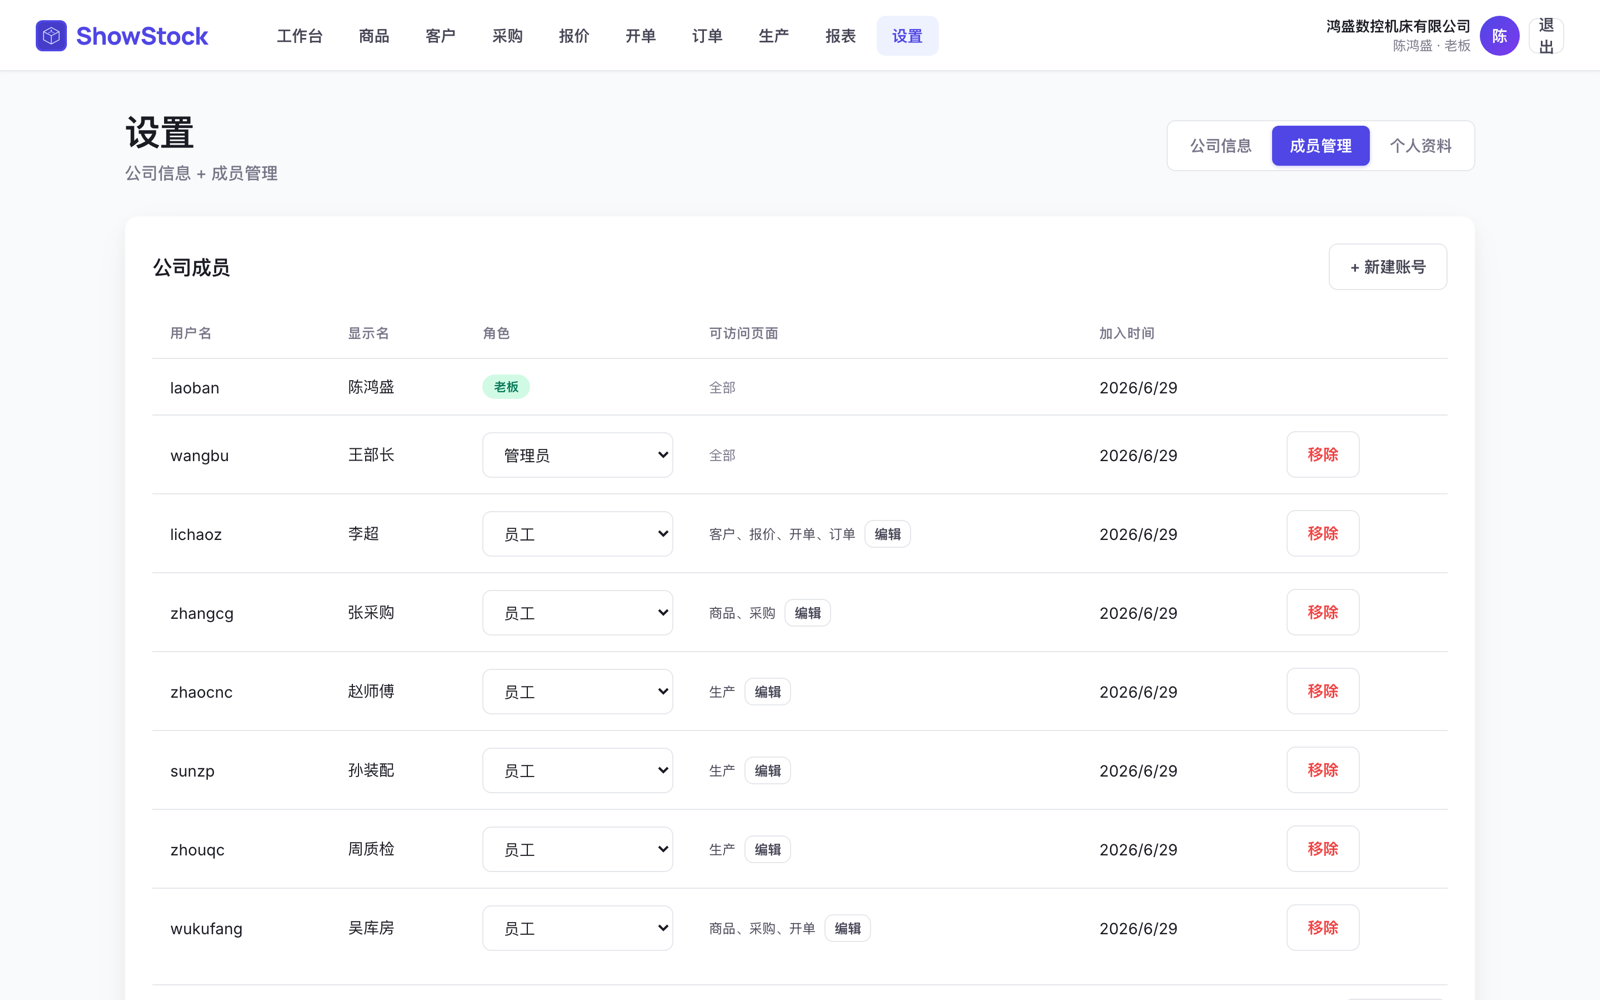Image resolution: width=1600 pixels, height=1000 pixels.
Task: Click display name 陈鸿盛 in the table
Action: pyautogui.click(x=371, y=387)
